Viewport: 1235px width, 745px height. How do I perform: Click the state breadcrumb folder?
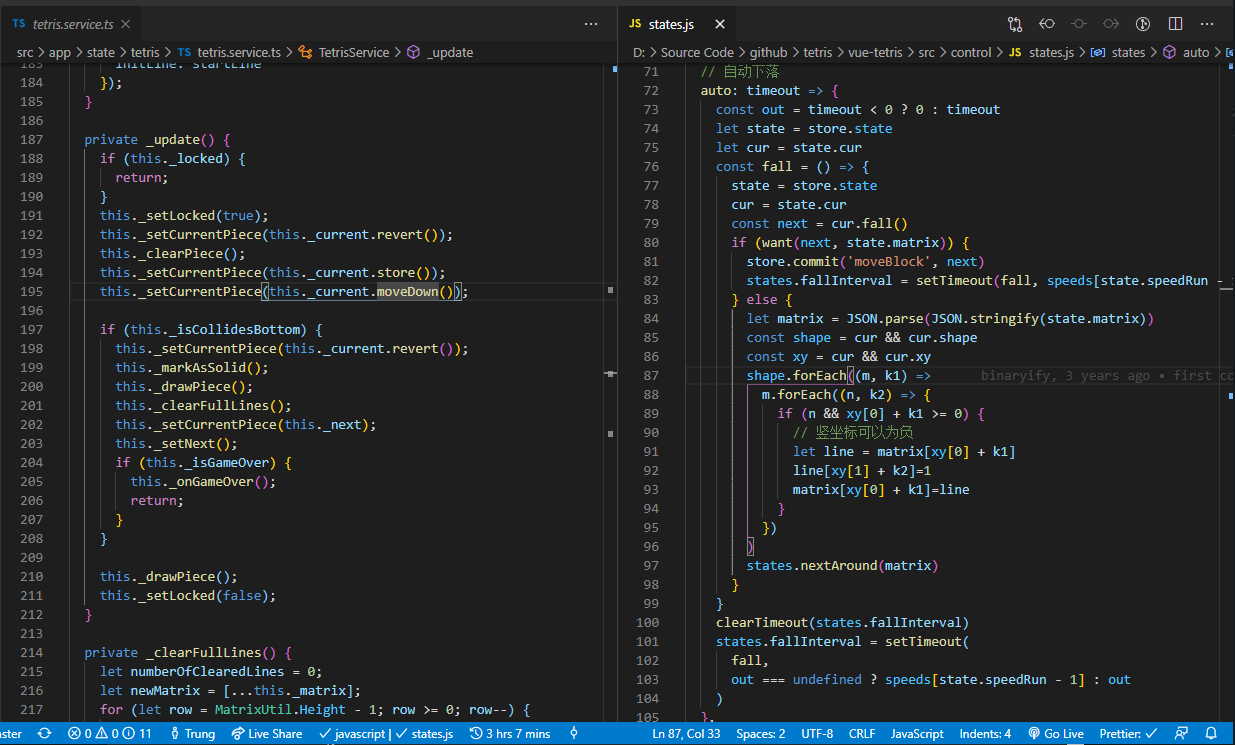103,52
